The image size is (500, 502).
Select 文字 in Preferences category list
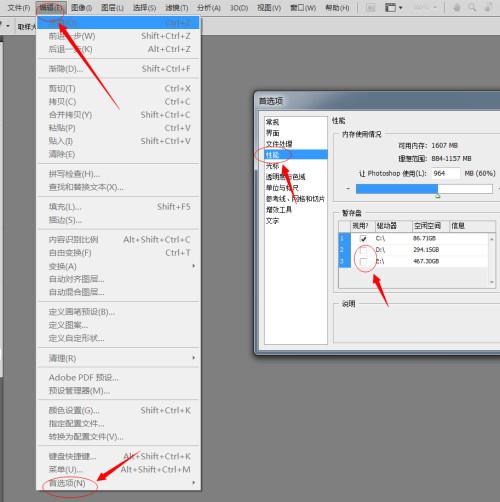click(x=296, y=221)
